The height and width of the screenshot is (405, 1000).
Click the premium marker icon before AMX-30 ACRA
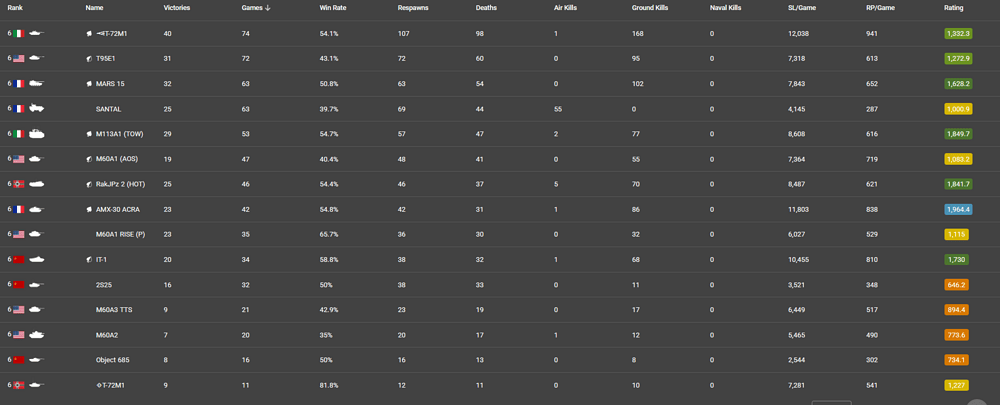pyautogui.click(x=89, y=209)
